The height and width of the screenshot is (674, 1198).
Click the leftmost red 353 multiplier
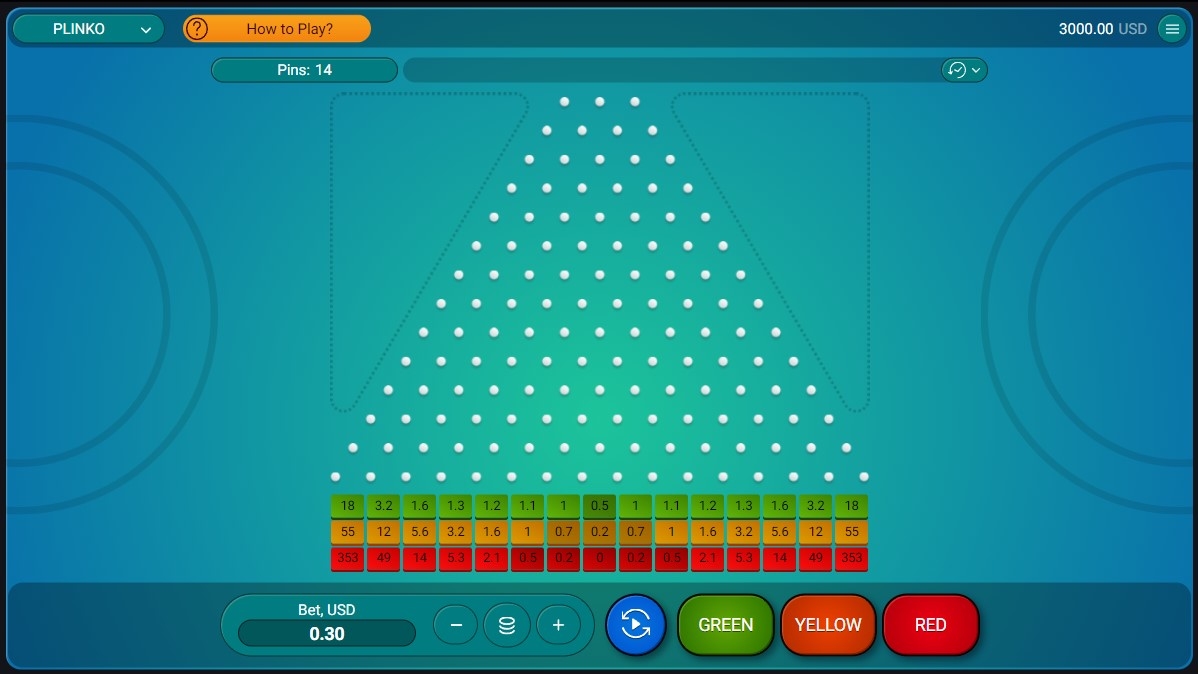click(x=348, y=559)
